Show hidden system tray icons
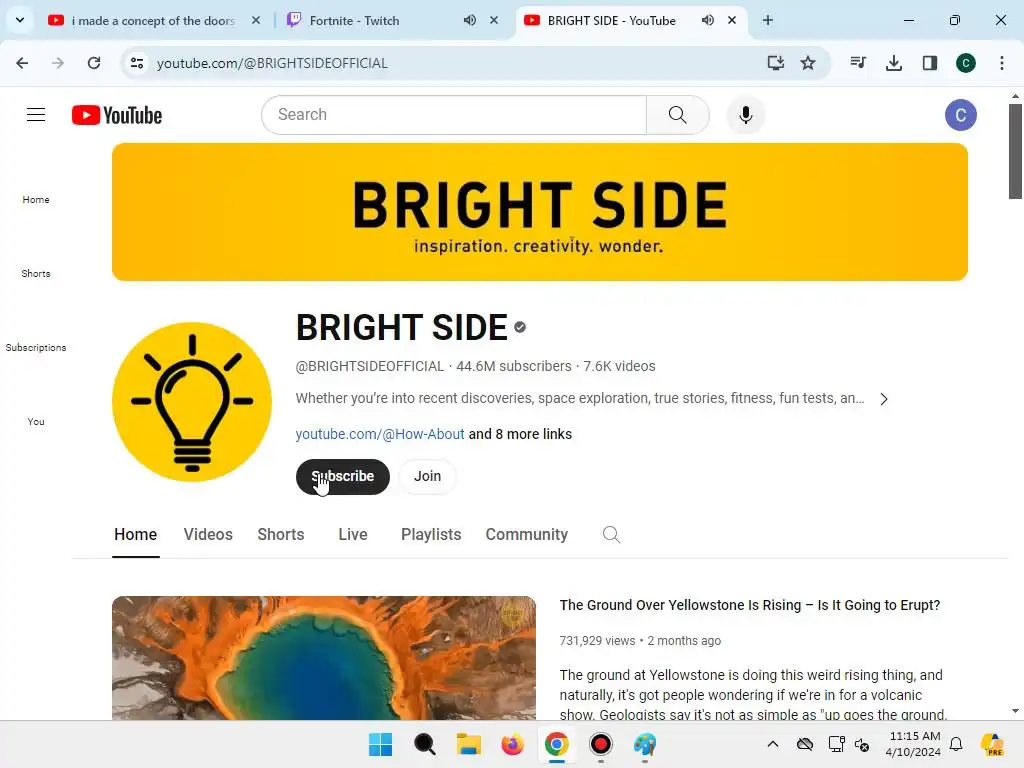The height and width of the screenshot is (768, 1024). pyautogui.click(x=773, y=744)
